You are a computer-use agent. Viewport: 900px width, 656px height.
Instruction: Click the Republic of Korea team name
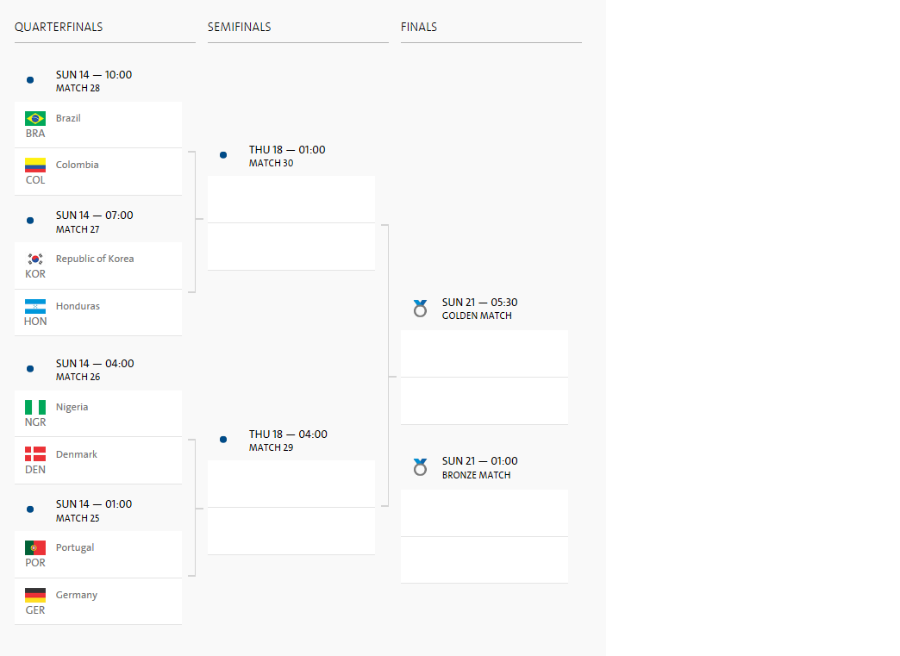pos(95,259)
